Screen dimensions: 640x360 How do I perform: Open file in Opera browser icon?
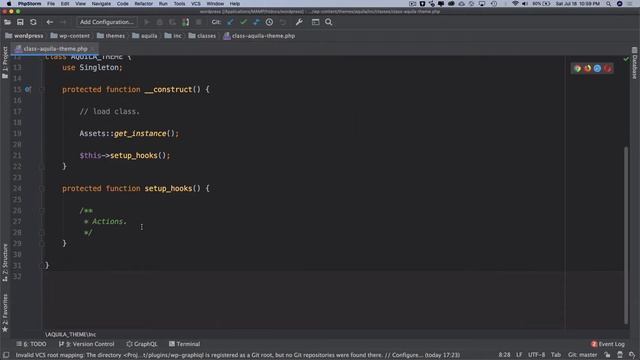tap(607, 69)
